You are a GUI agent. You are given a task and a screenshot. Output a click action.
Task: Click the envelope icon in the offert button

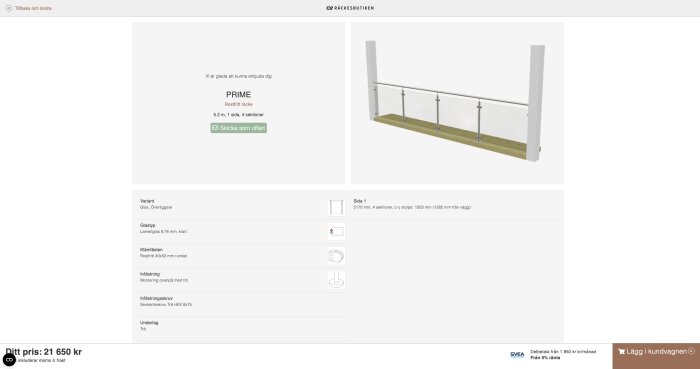[215, 128]
